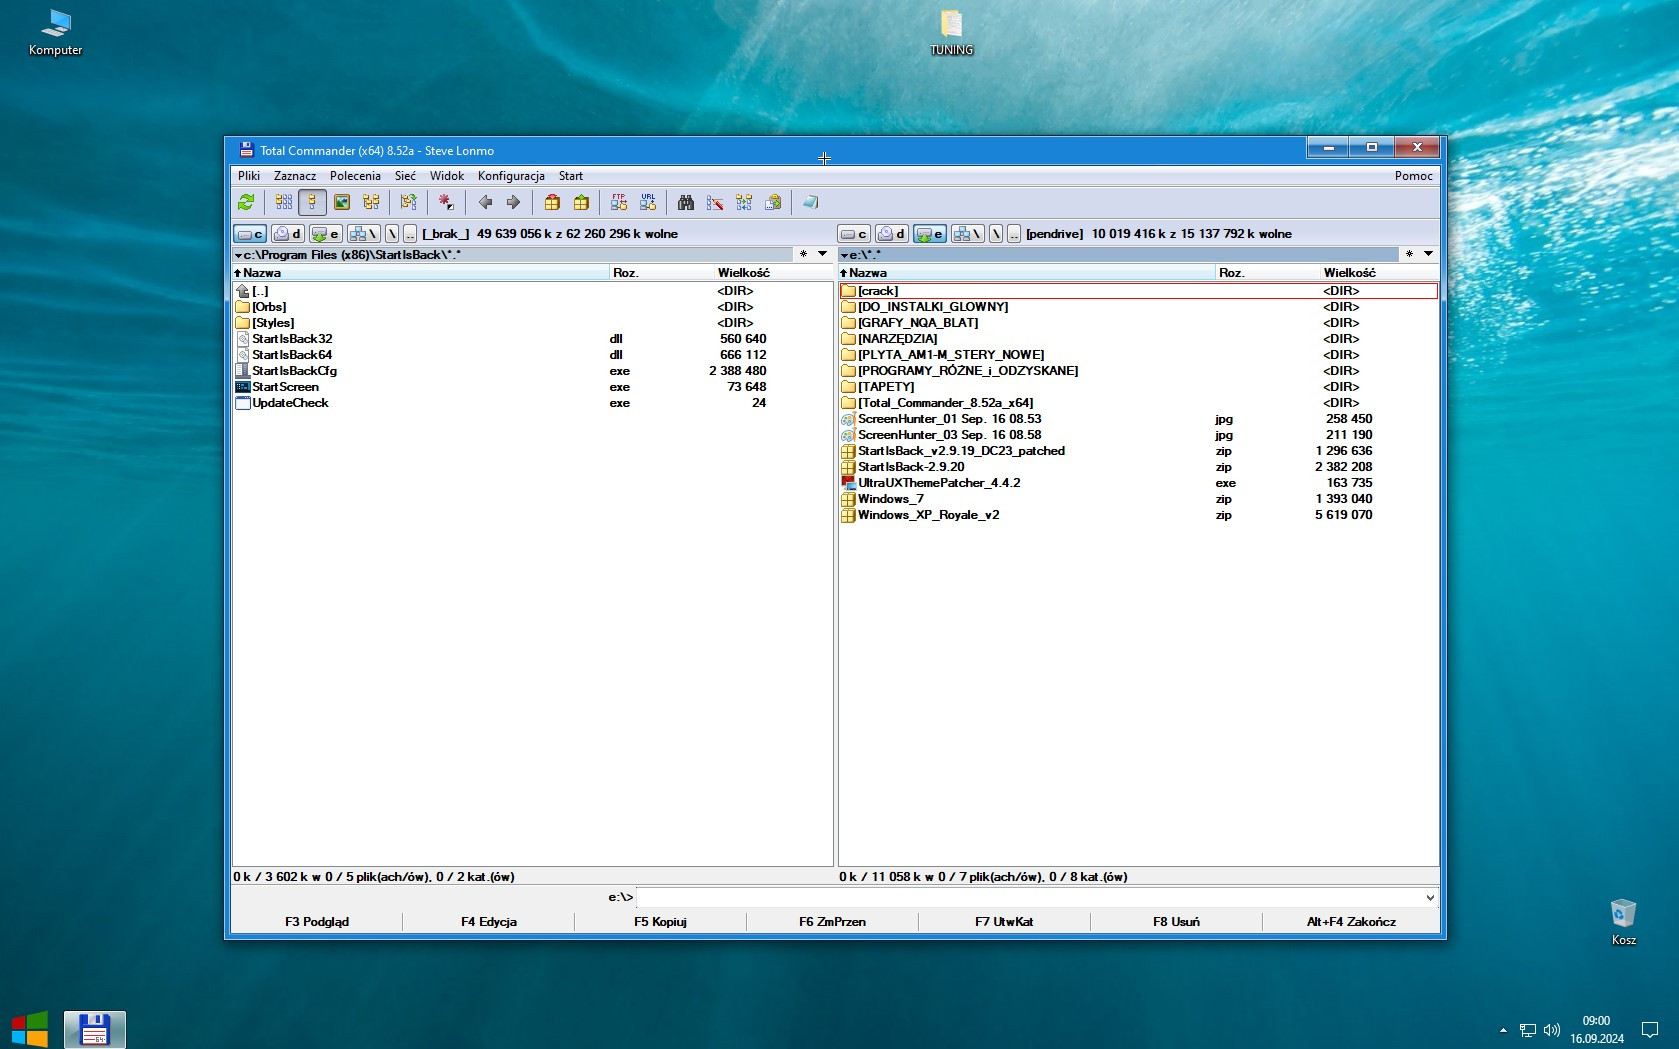Click the Synchronize directories icon

click(744, 203)
